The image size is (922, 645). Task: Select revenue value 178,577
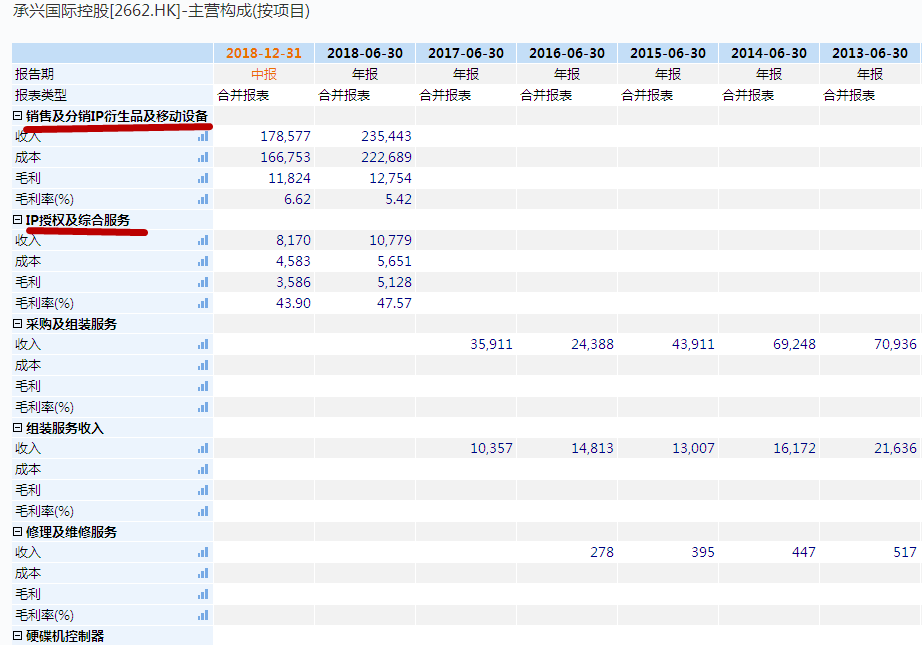[x=285, y=136]
